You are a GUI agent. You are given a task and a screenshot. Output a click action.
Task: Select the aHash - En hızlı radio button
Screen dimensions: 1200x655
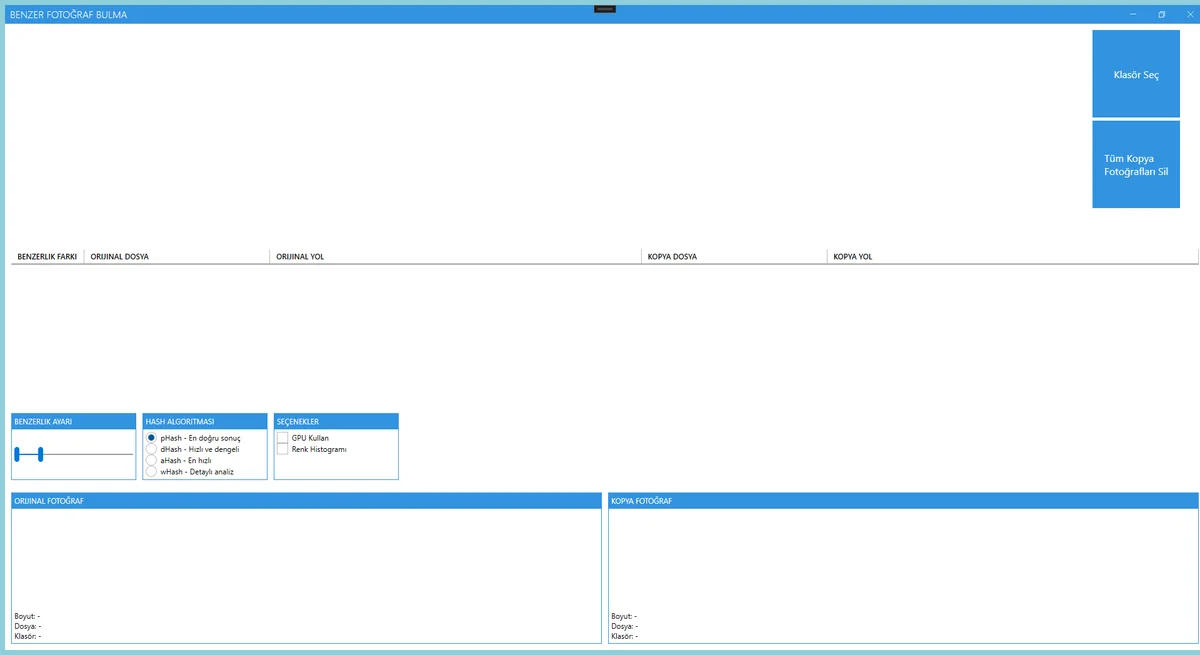(152, 460)
